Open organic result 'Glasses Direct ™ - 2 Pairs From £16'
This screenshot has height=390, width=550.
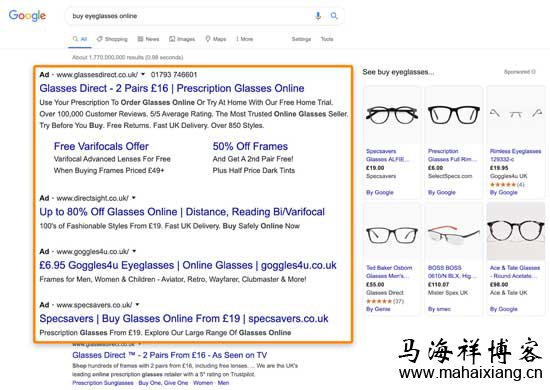169,355
